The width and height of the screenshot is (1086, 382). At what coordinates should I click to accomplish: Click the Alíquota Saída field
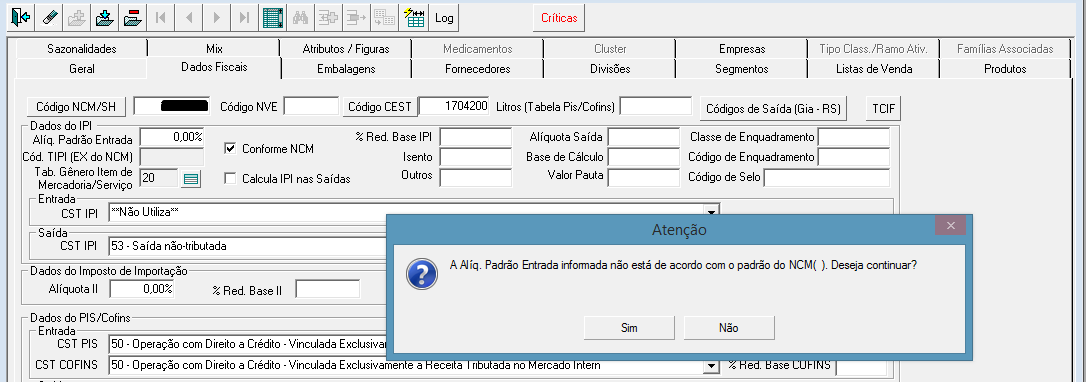click(644, 137)
